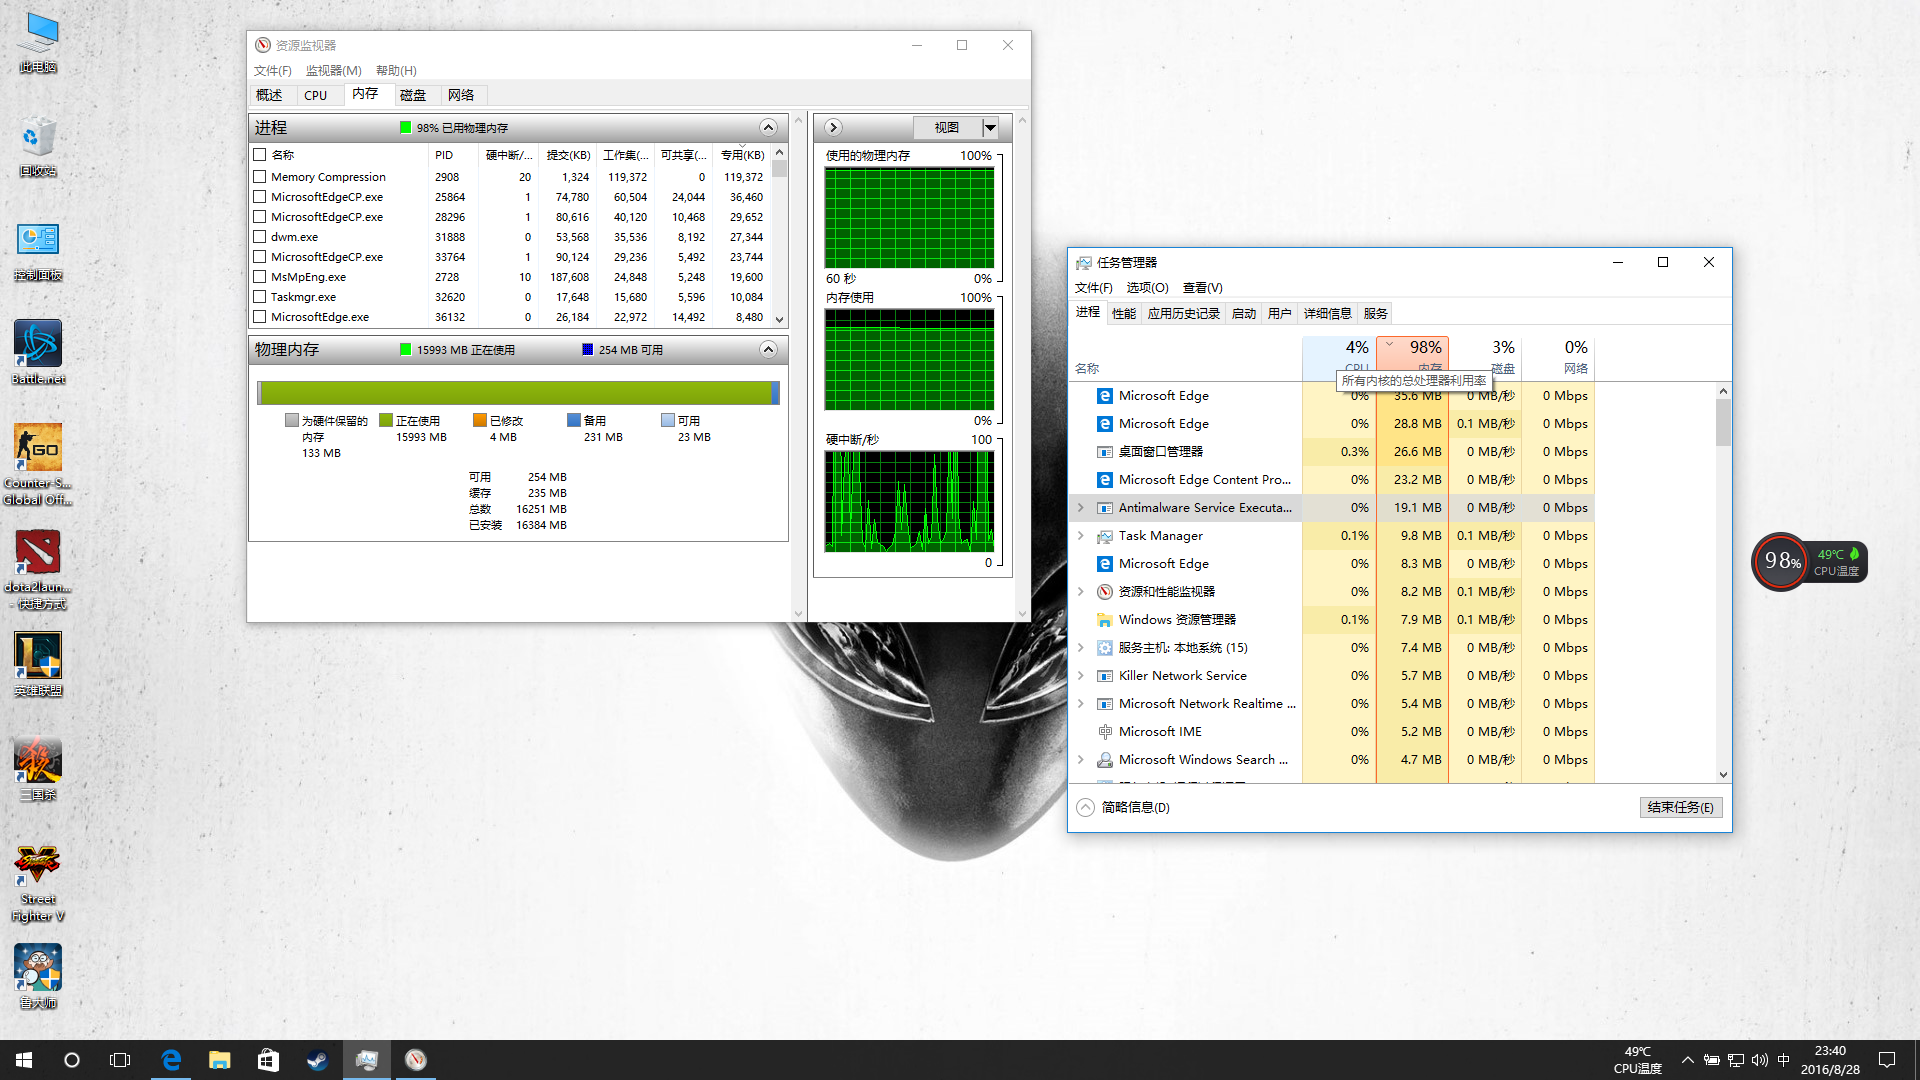Switch to the 服务 tab in Task Manager
The width and height of the screenshot is (1920, 1080).
click(x=1375, y=313)
